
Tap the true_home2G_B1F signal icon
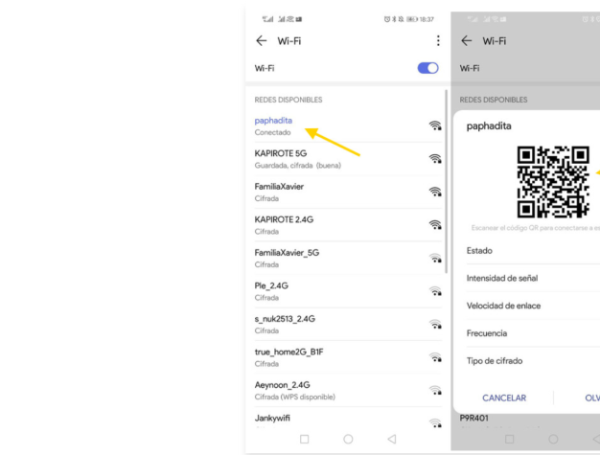coord(435,357)
